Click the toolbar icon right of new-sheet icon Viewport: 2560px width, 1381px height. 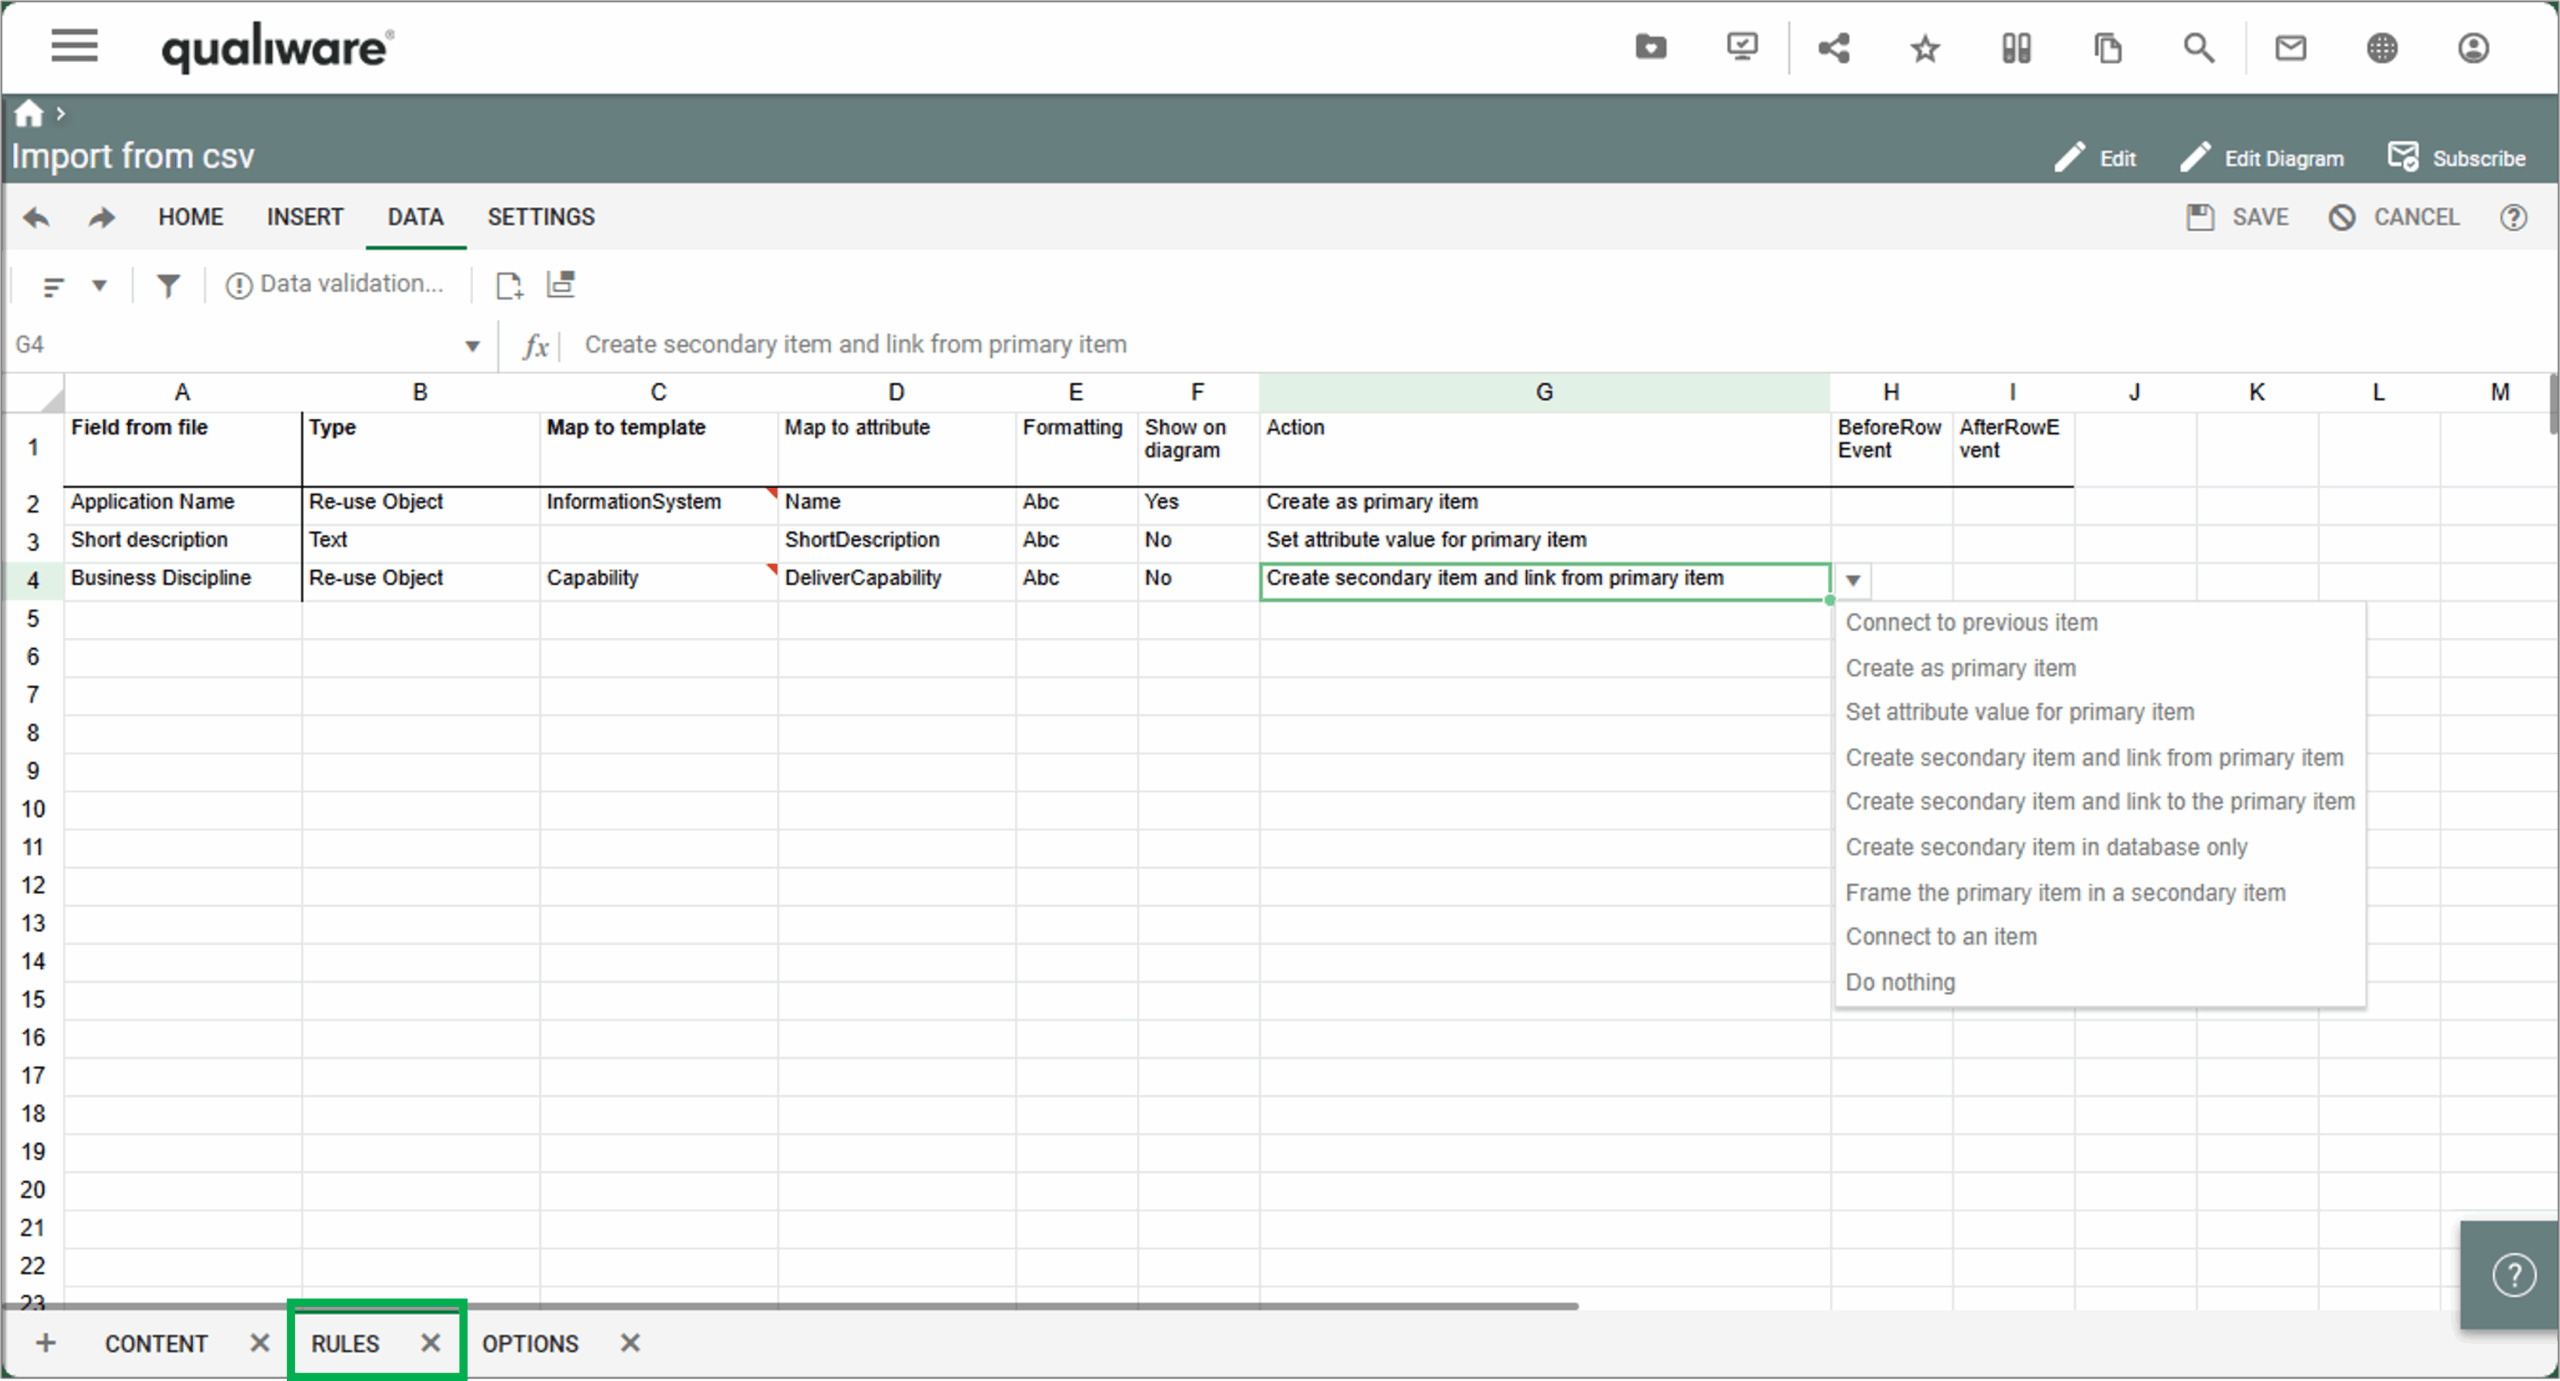pyautogui.click(x=561, y=285)
